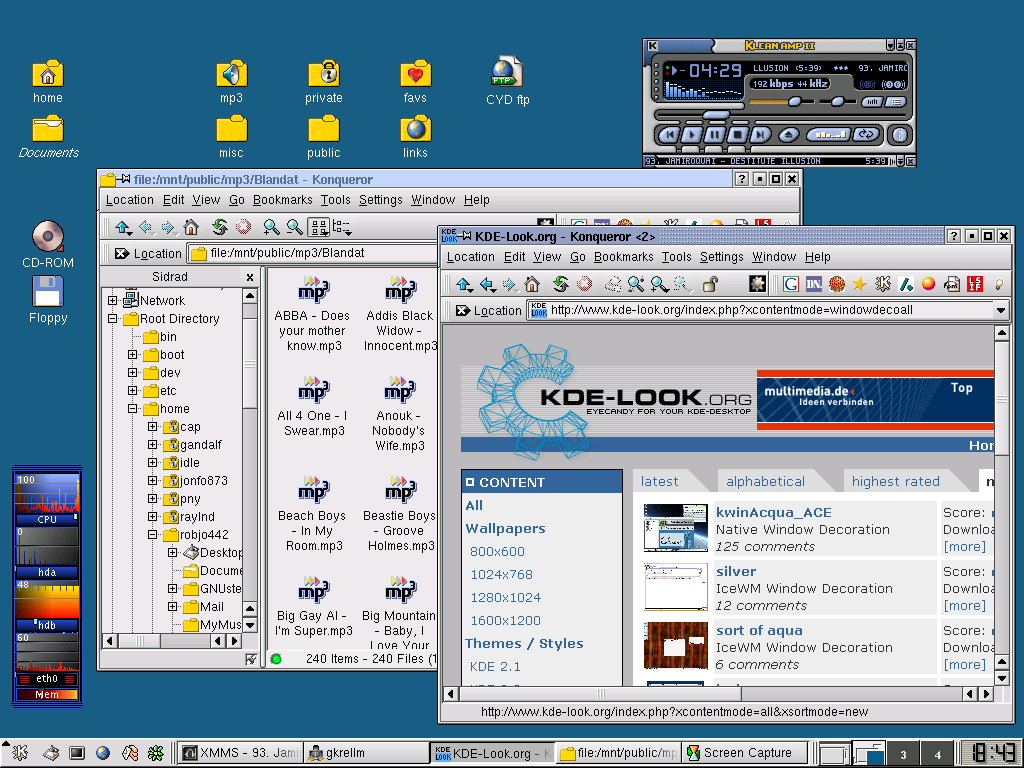
Task: Click the Reload icon in Blandat Konqueror toolbar
Action: click(219, 227)
